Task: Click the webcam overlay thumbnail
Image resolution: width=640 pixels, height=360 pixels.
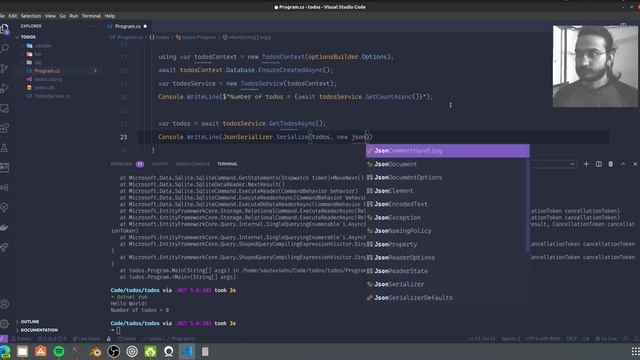Action: [x=595, y=66]
